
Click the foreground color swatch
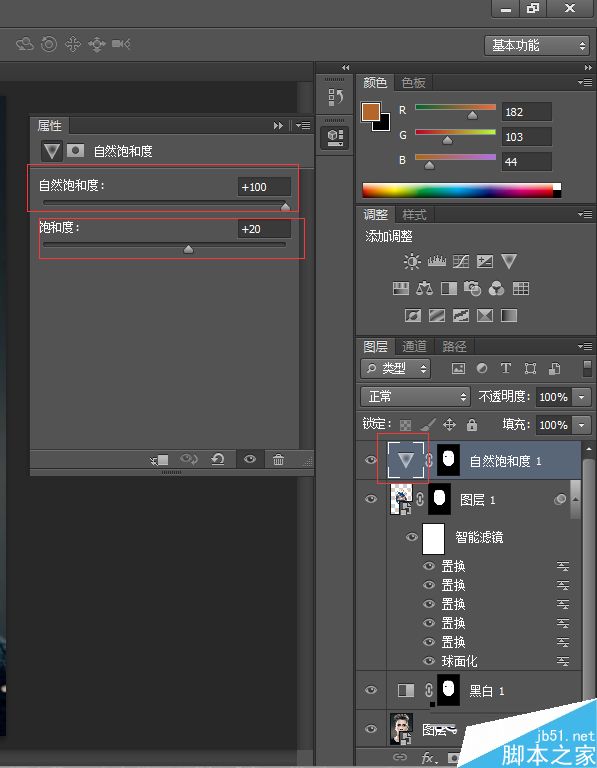371,112
